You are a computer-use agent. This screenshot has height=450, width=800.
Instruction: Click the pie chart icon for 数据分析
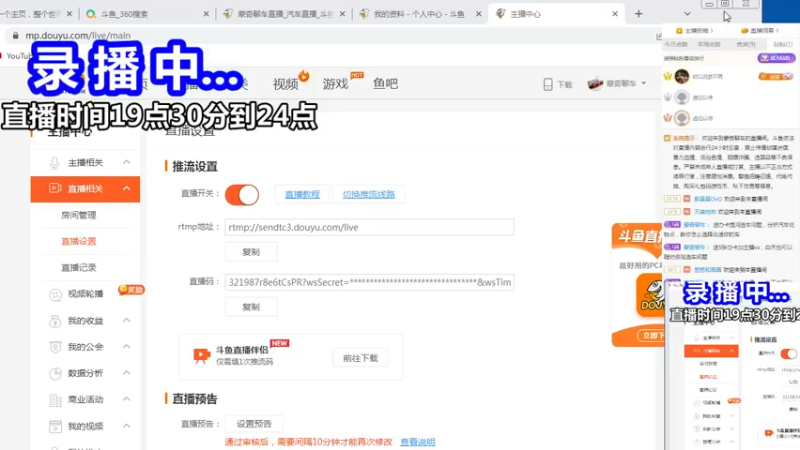(x=55, y=373)
